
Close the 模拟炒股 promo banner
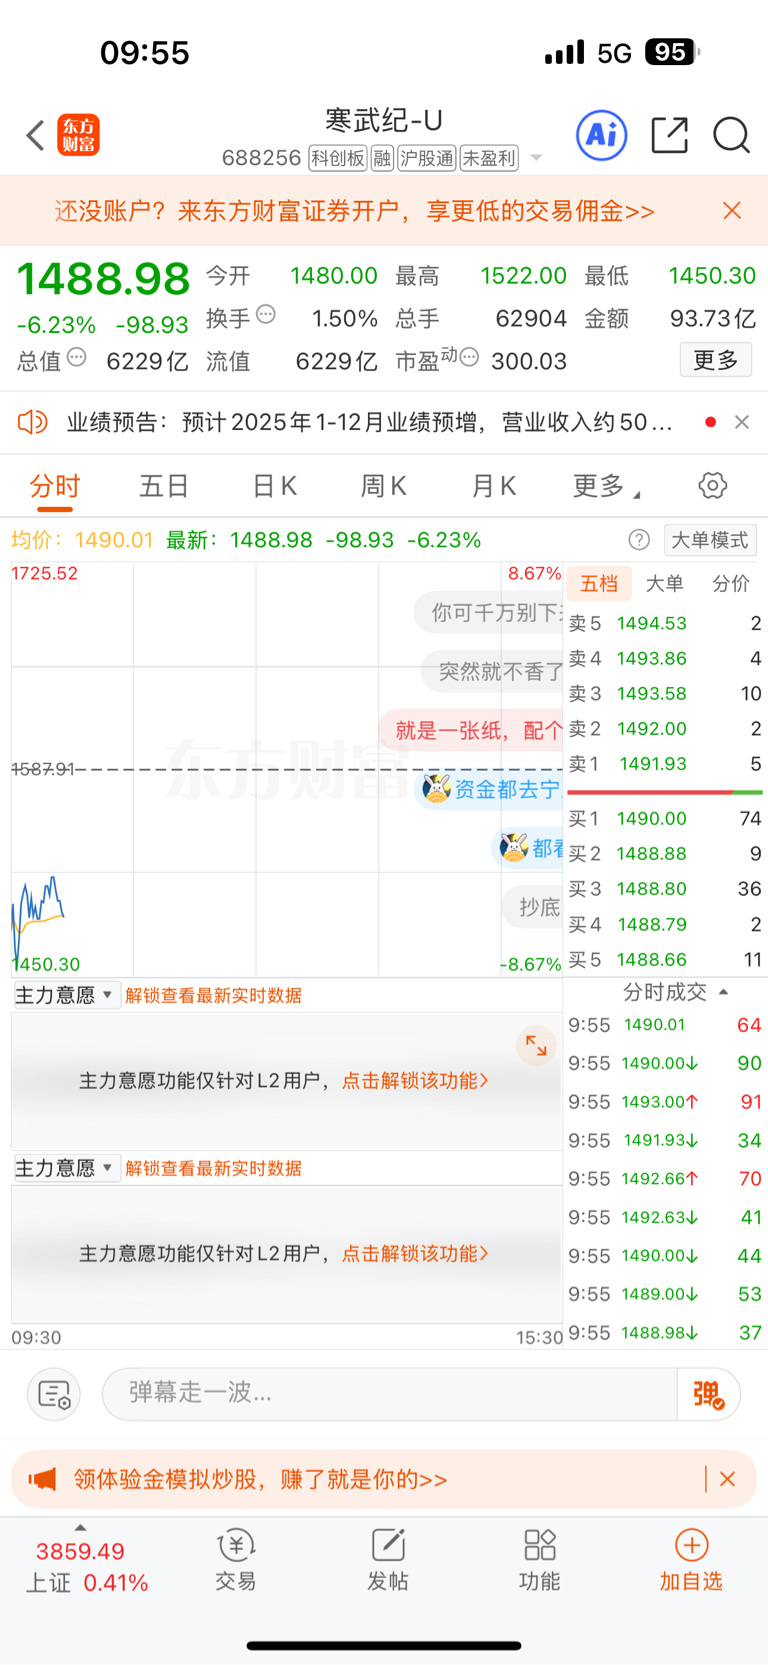pos(728,1479)
